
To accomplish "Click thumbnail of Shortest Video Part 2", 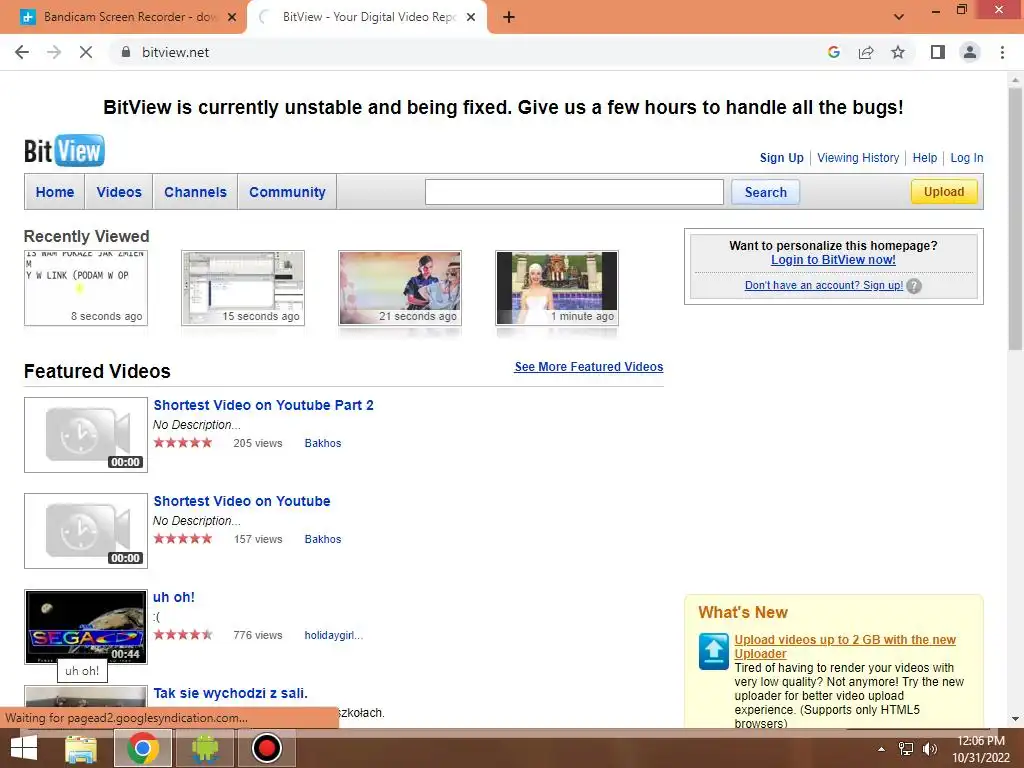I will pyautogui.click(x=86, y=435).
